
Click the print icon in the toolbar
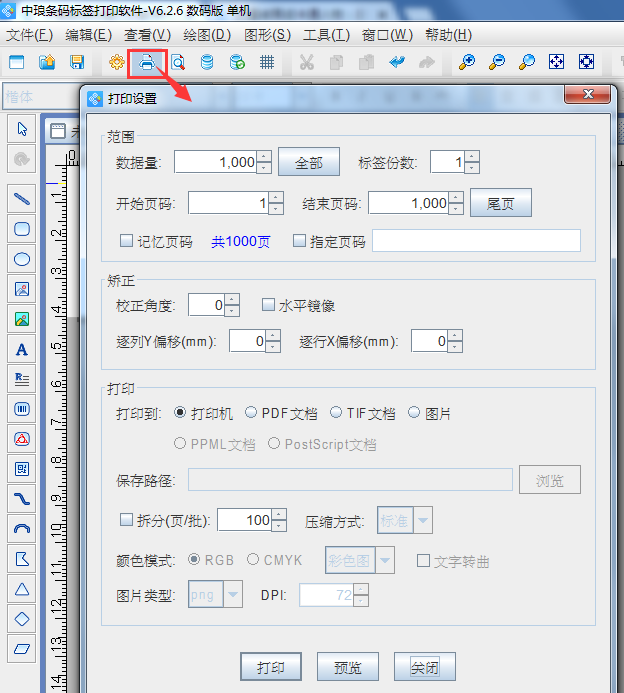click(146, 62)
